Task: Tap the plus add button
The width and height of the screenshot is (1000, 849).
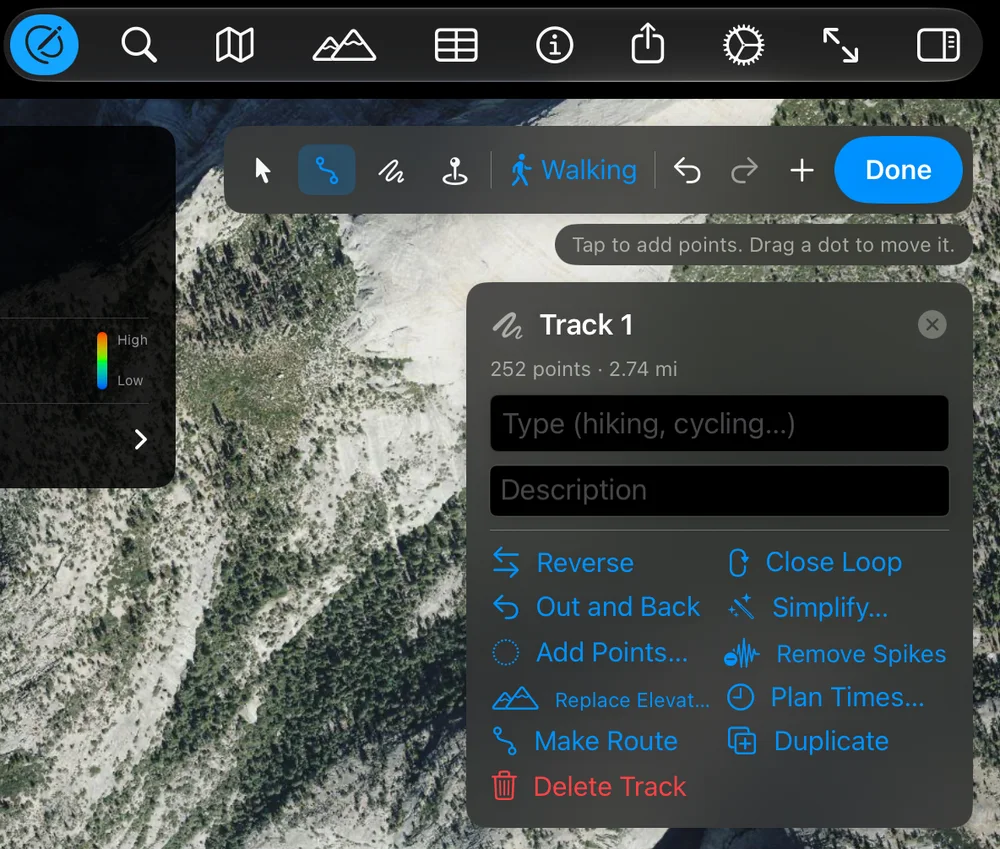Action: 802,170
